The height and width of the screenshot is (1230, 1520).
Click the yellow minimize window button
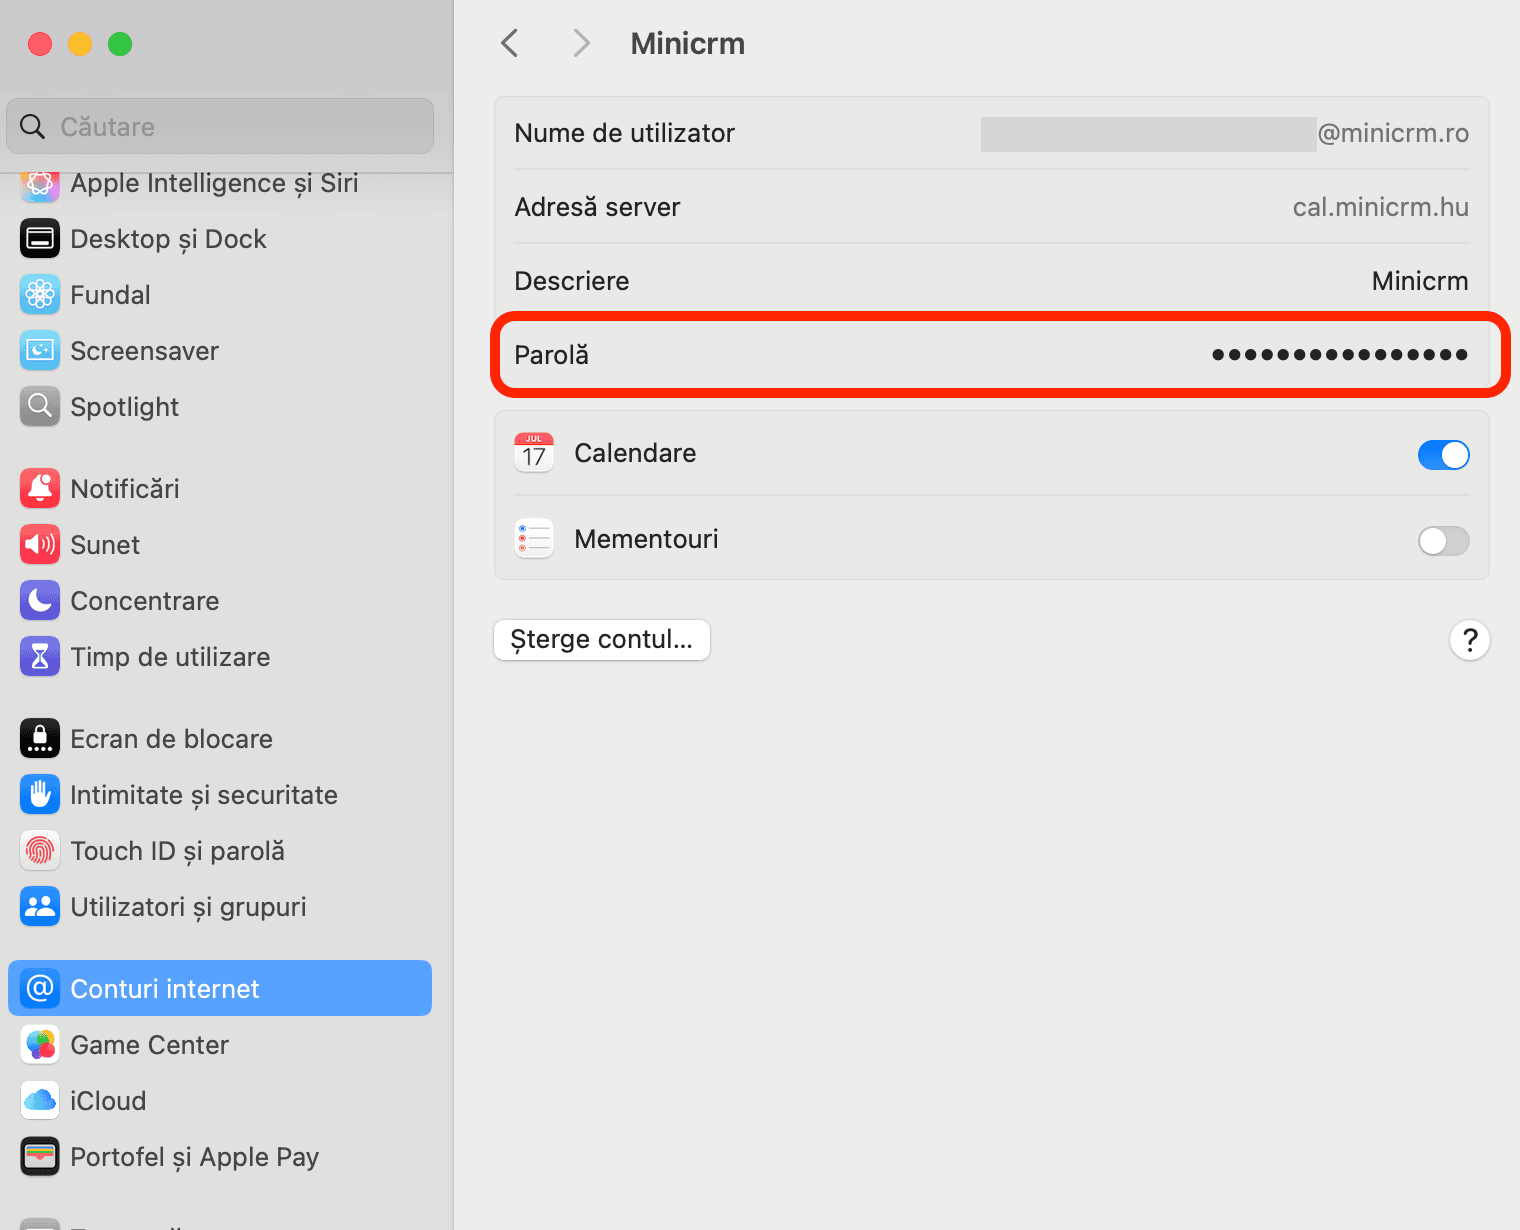click(x=80, y=44)
